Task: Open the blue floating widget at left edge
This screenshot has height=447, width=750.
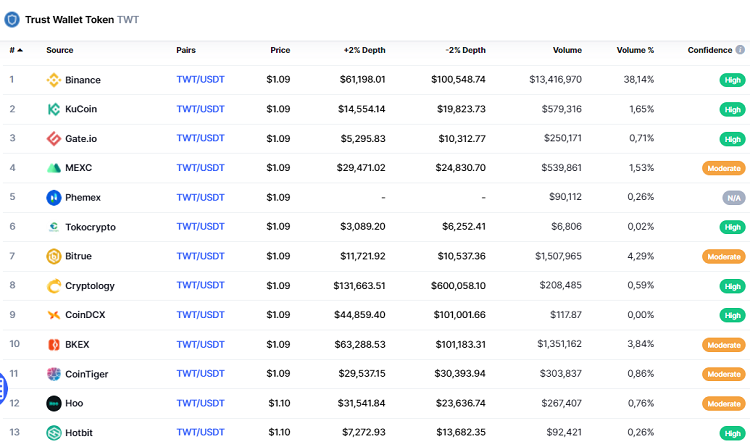Action: coord(3,389)
